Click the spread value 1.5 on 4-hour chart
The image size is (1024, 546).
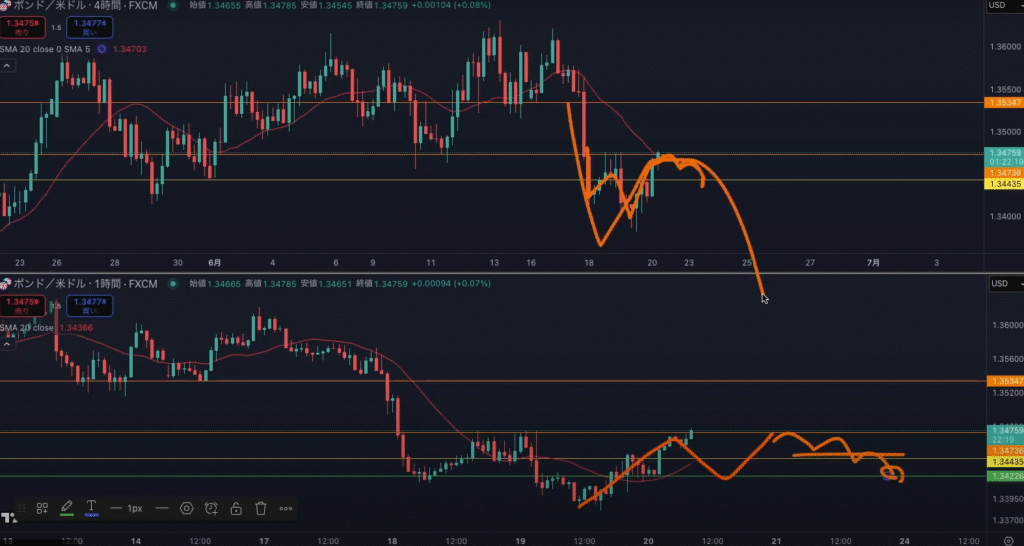tap(56, 27)
